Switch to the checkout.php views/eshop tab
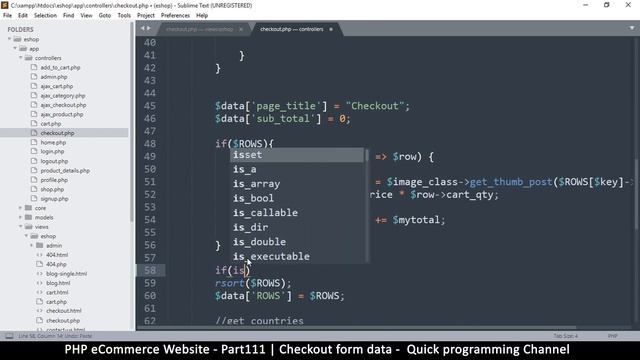The width and height of the screenshot is (640, 360). click(x=200, y=29)
